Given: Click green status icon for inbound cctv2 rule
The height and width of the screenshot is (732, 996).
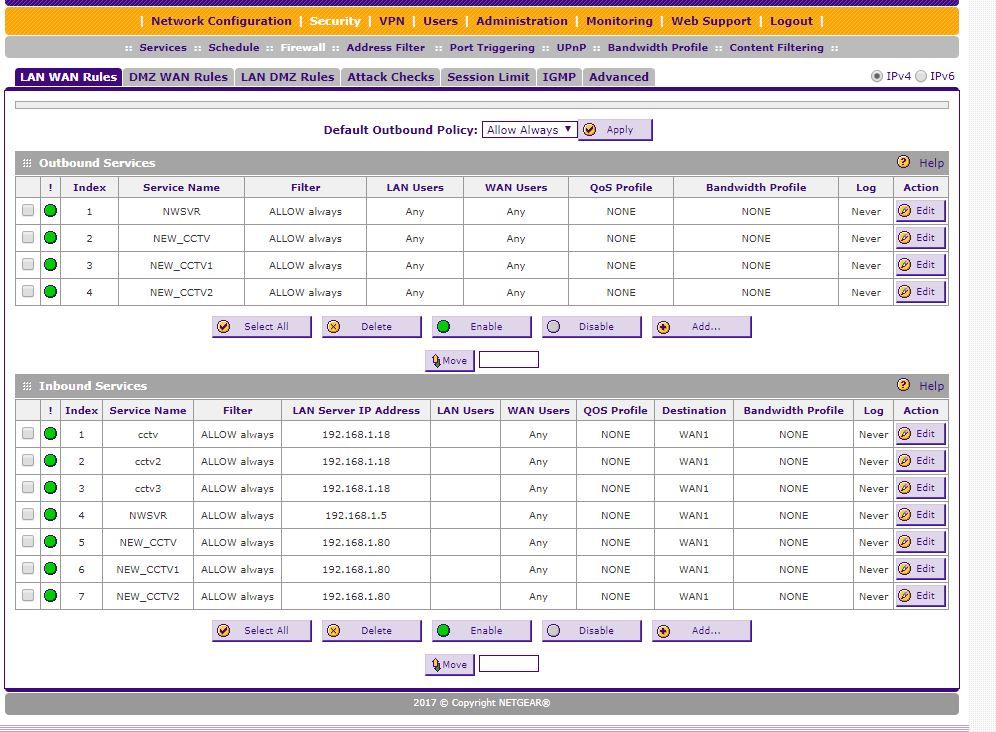Looking at the screenshot, I should (50, 461).
